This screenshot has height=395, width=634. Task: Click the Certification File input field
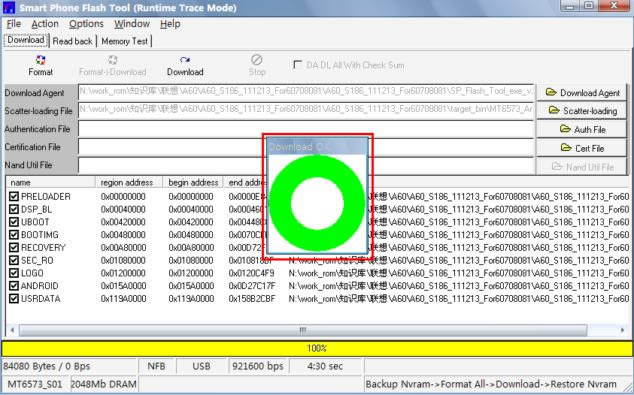point(306,148)
